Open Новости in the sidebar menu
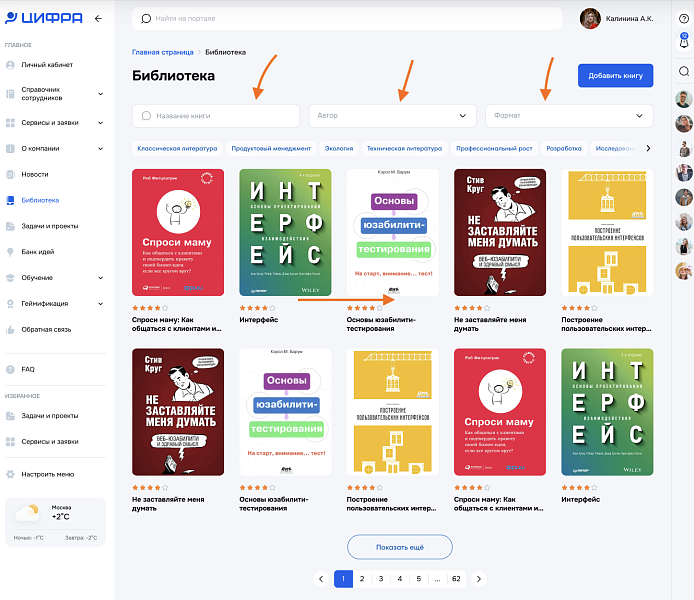The image size is (694, 600). (x=35, y=174)
